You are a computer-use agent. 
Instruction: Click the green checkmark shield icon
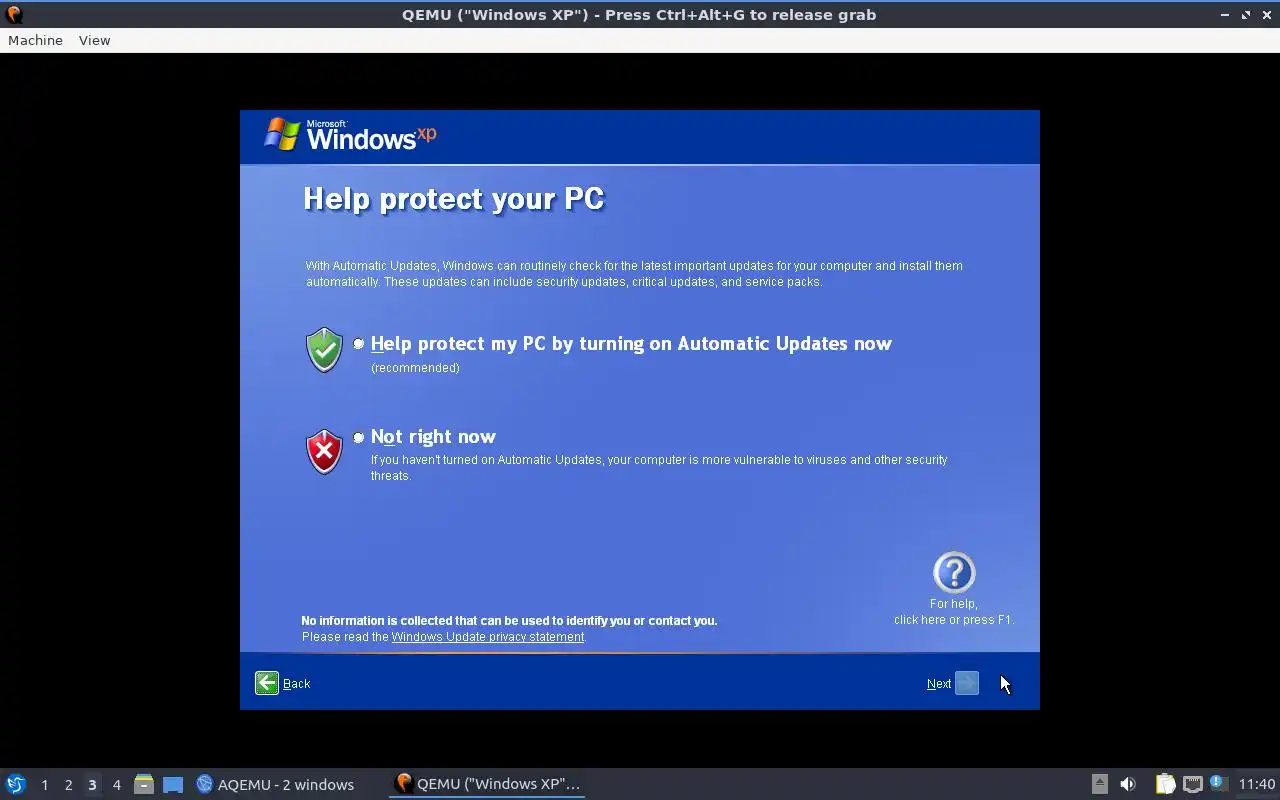324,350
